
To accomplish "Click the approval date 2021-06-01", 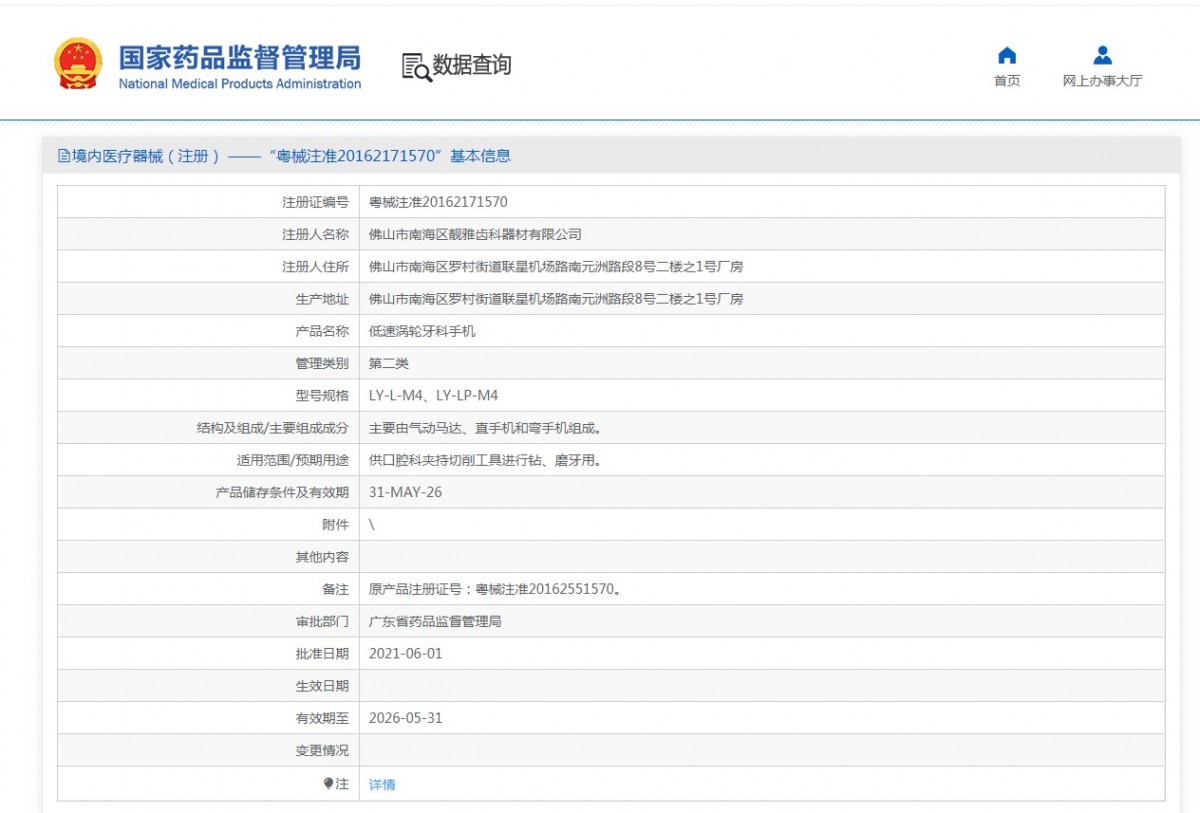I will click(405, 654).
